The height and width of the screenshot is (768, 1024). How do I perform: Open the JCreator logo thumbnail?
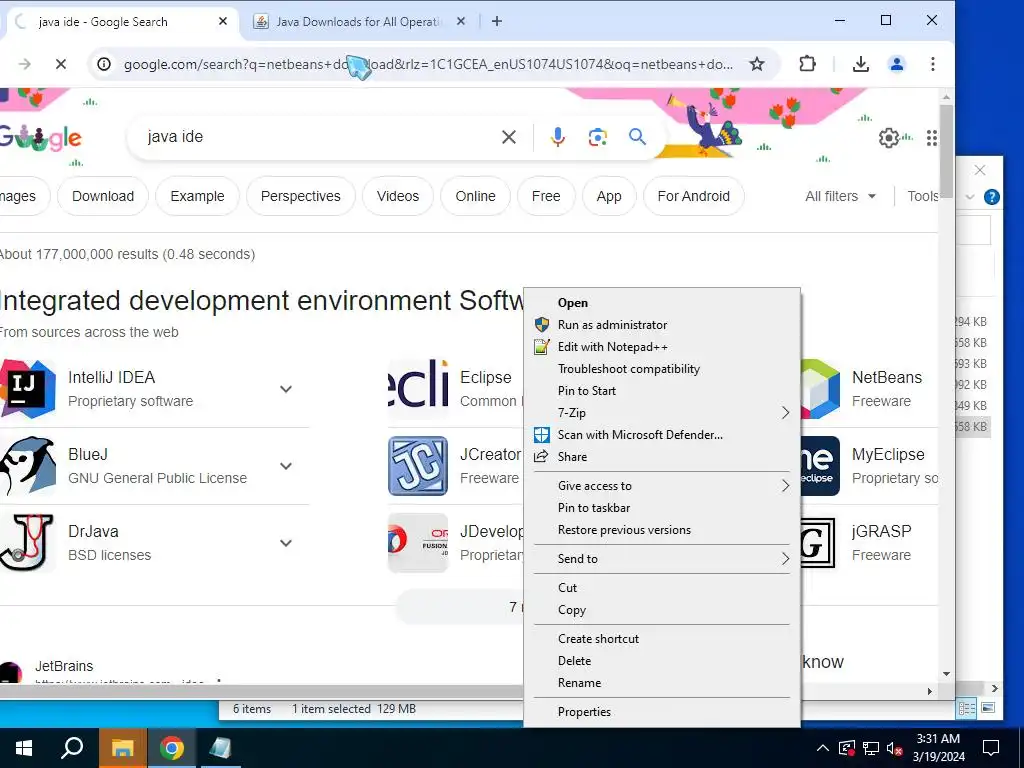(418, 466)
